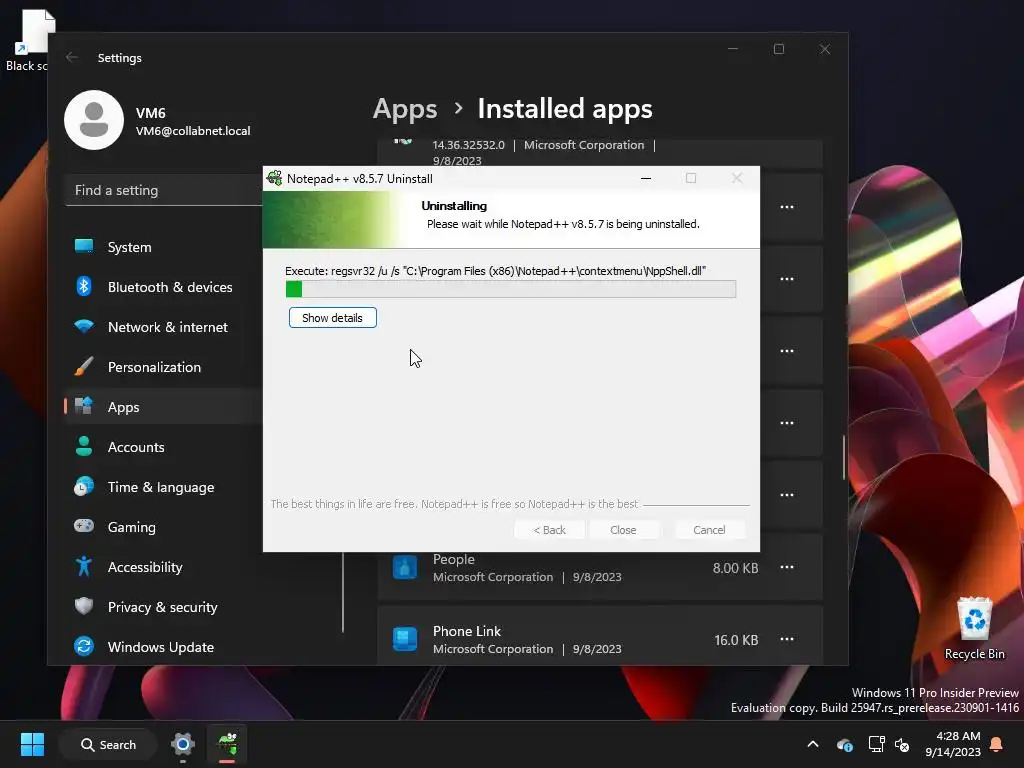Click the Privacy shield icon
The width and height of the screenshot is (1024, 768).
click(84, 606)
